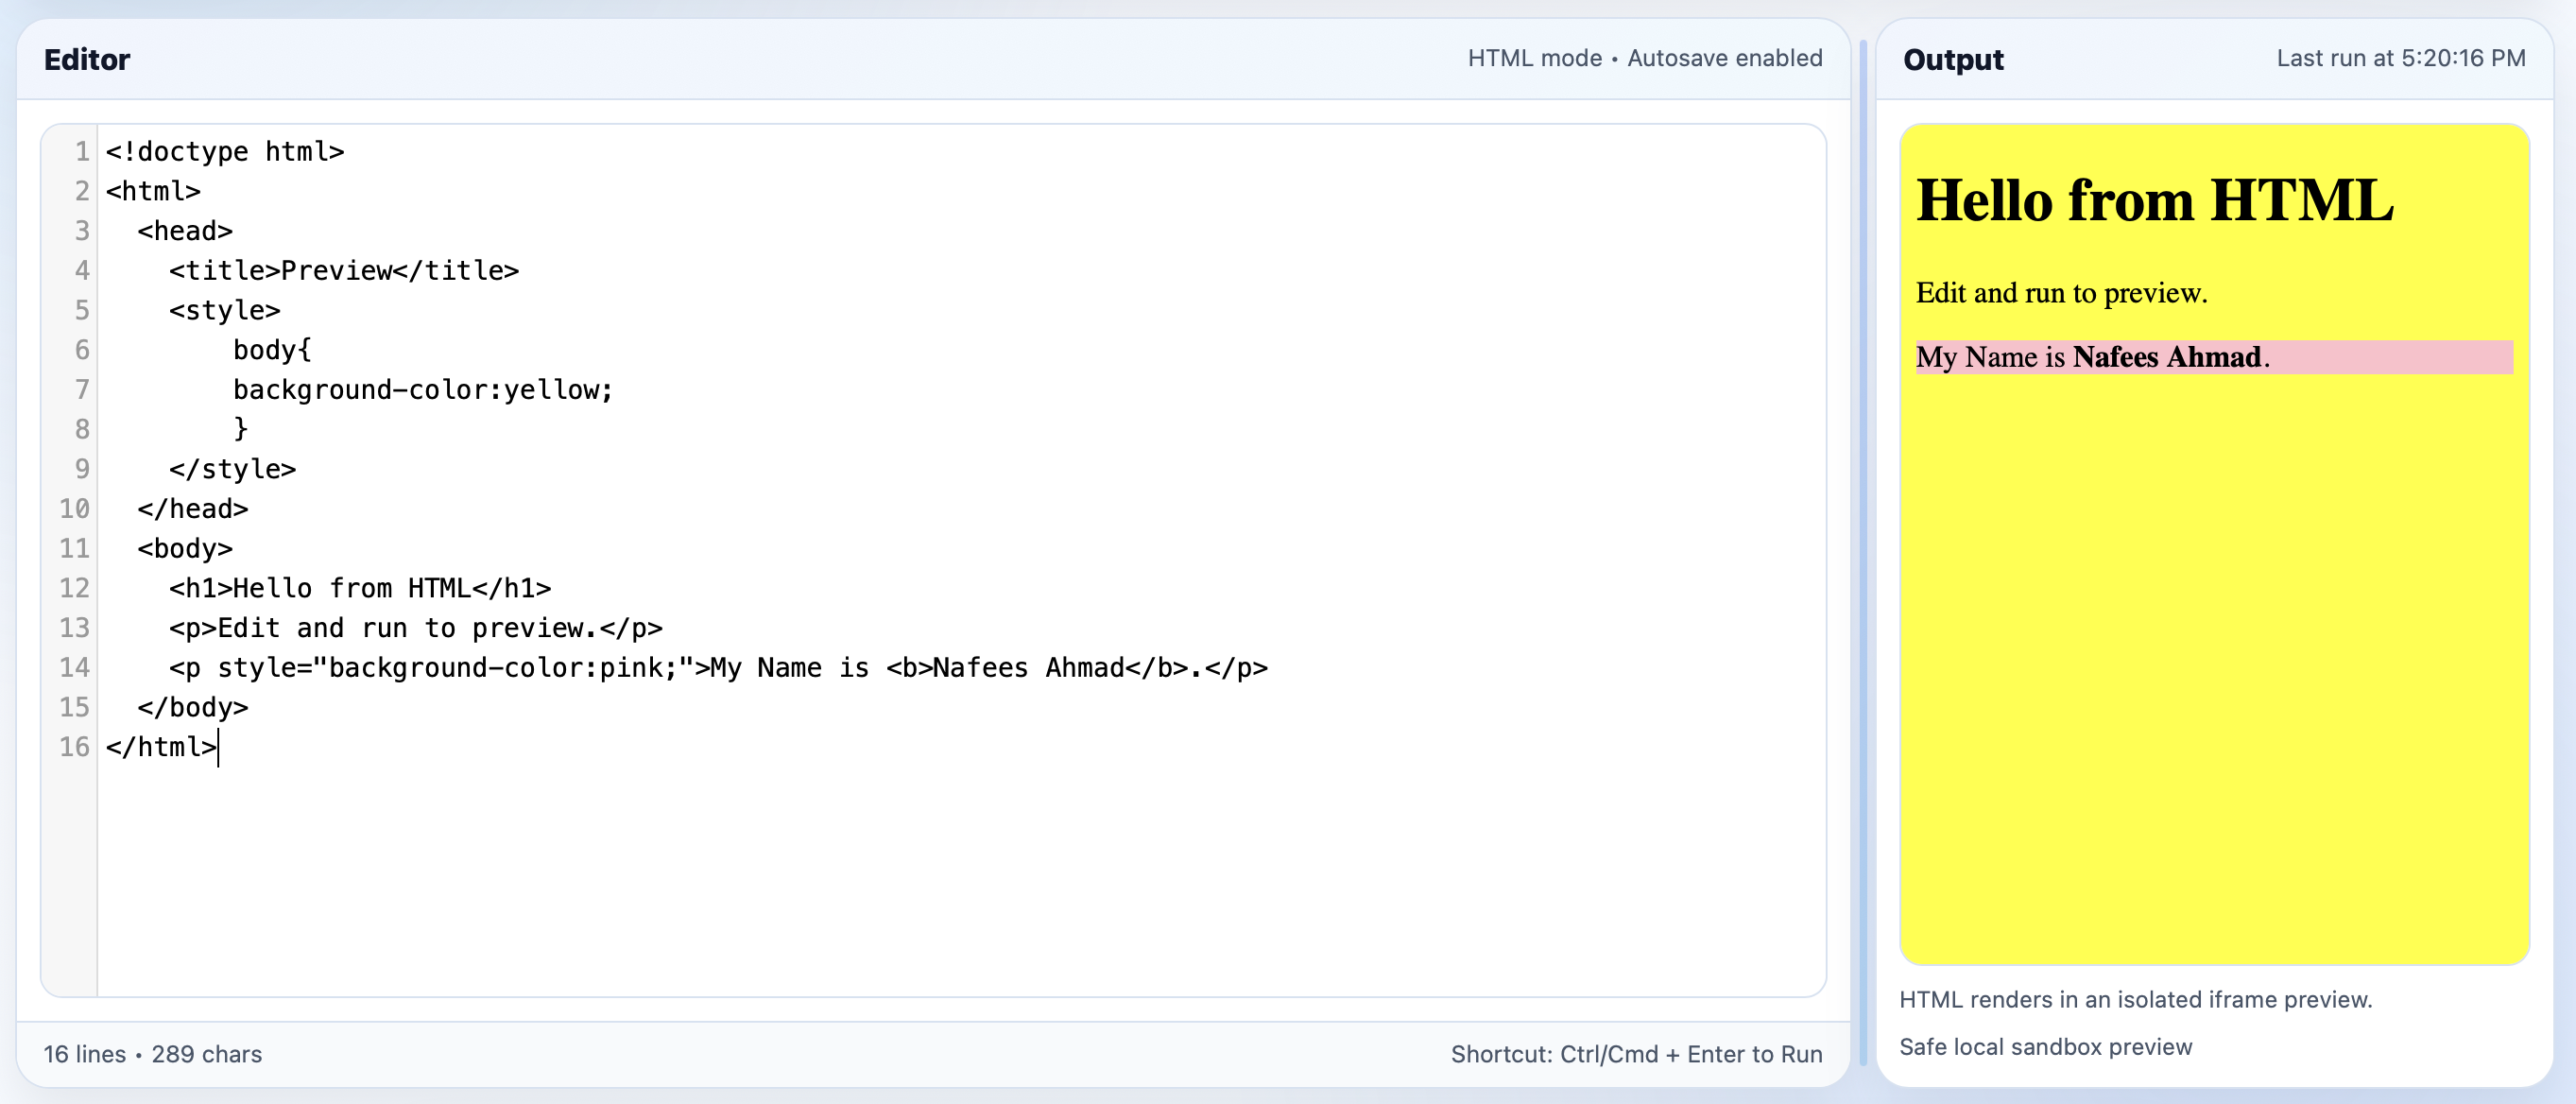Open the HTML mode selector
Screen dimensions: 2576x1104
click(x=1533, y=58)
